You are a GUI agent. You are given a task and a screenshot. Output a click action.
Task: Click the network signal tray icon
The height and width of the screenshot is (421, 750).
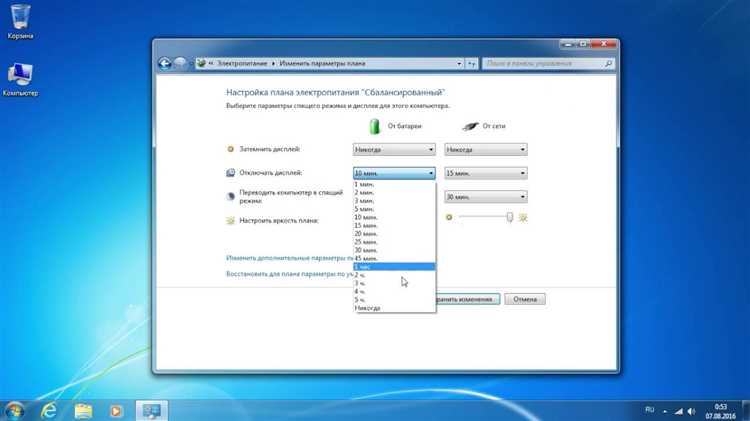679,411
